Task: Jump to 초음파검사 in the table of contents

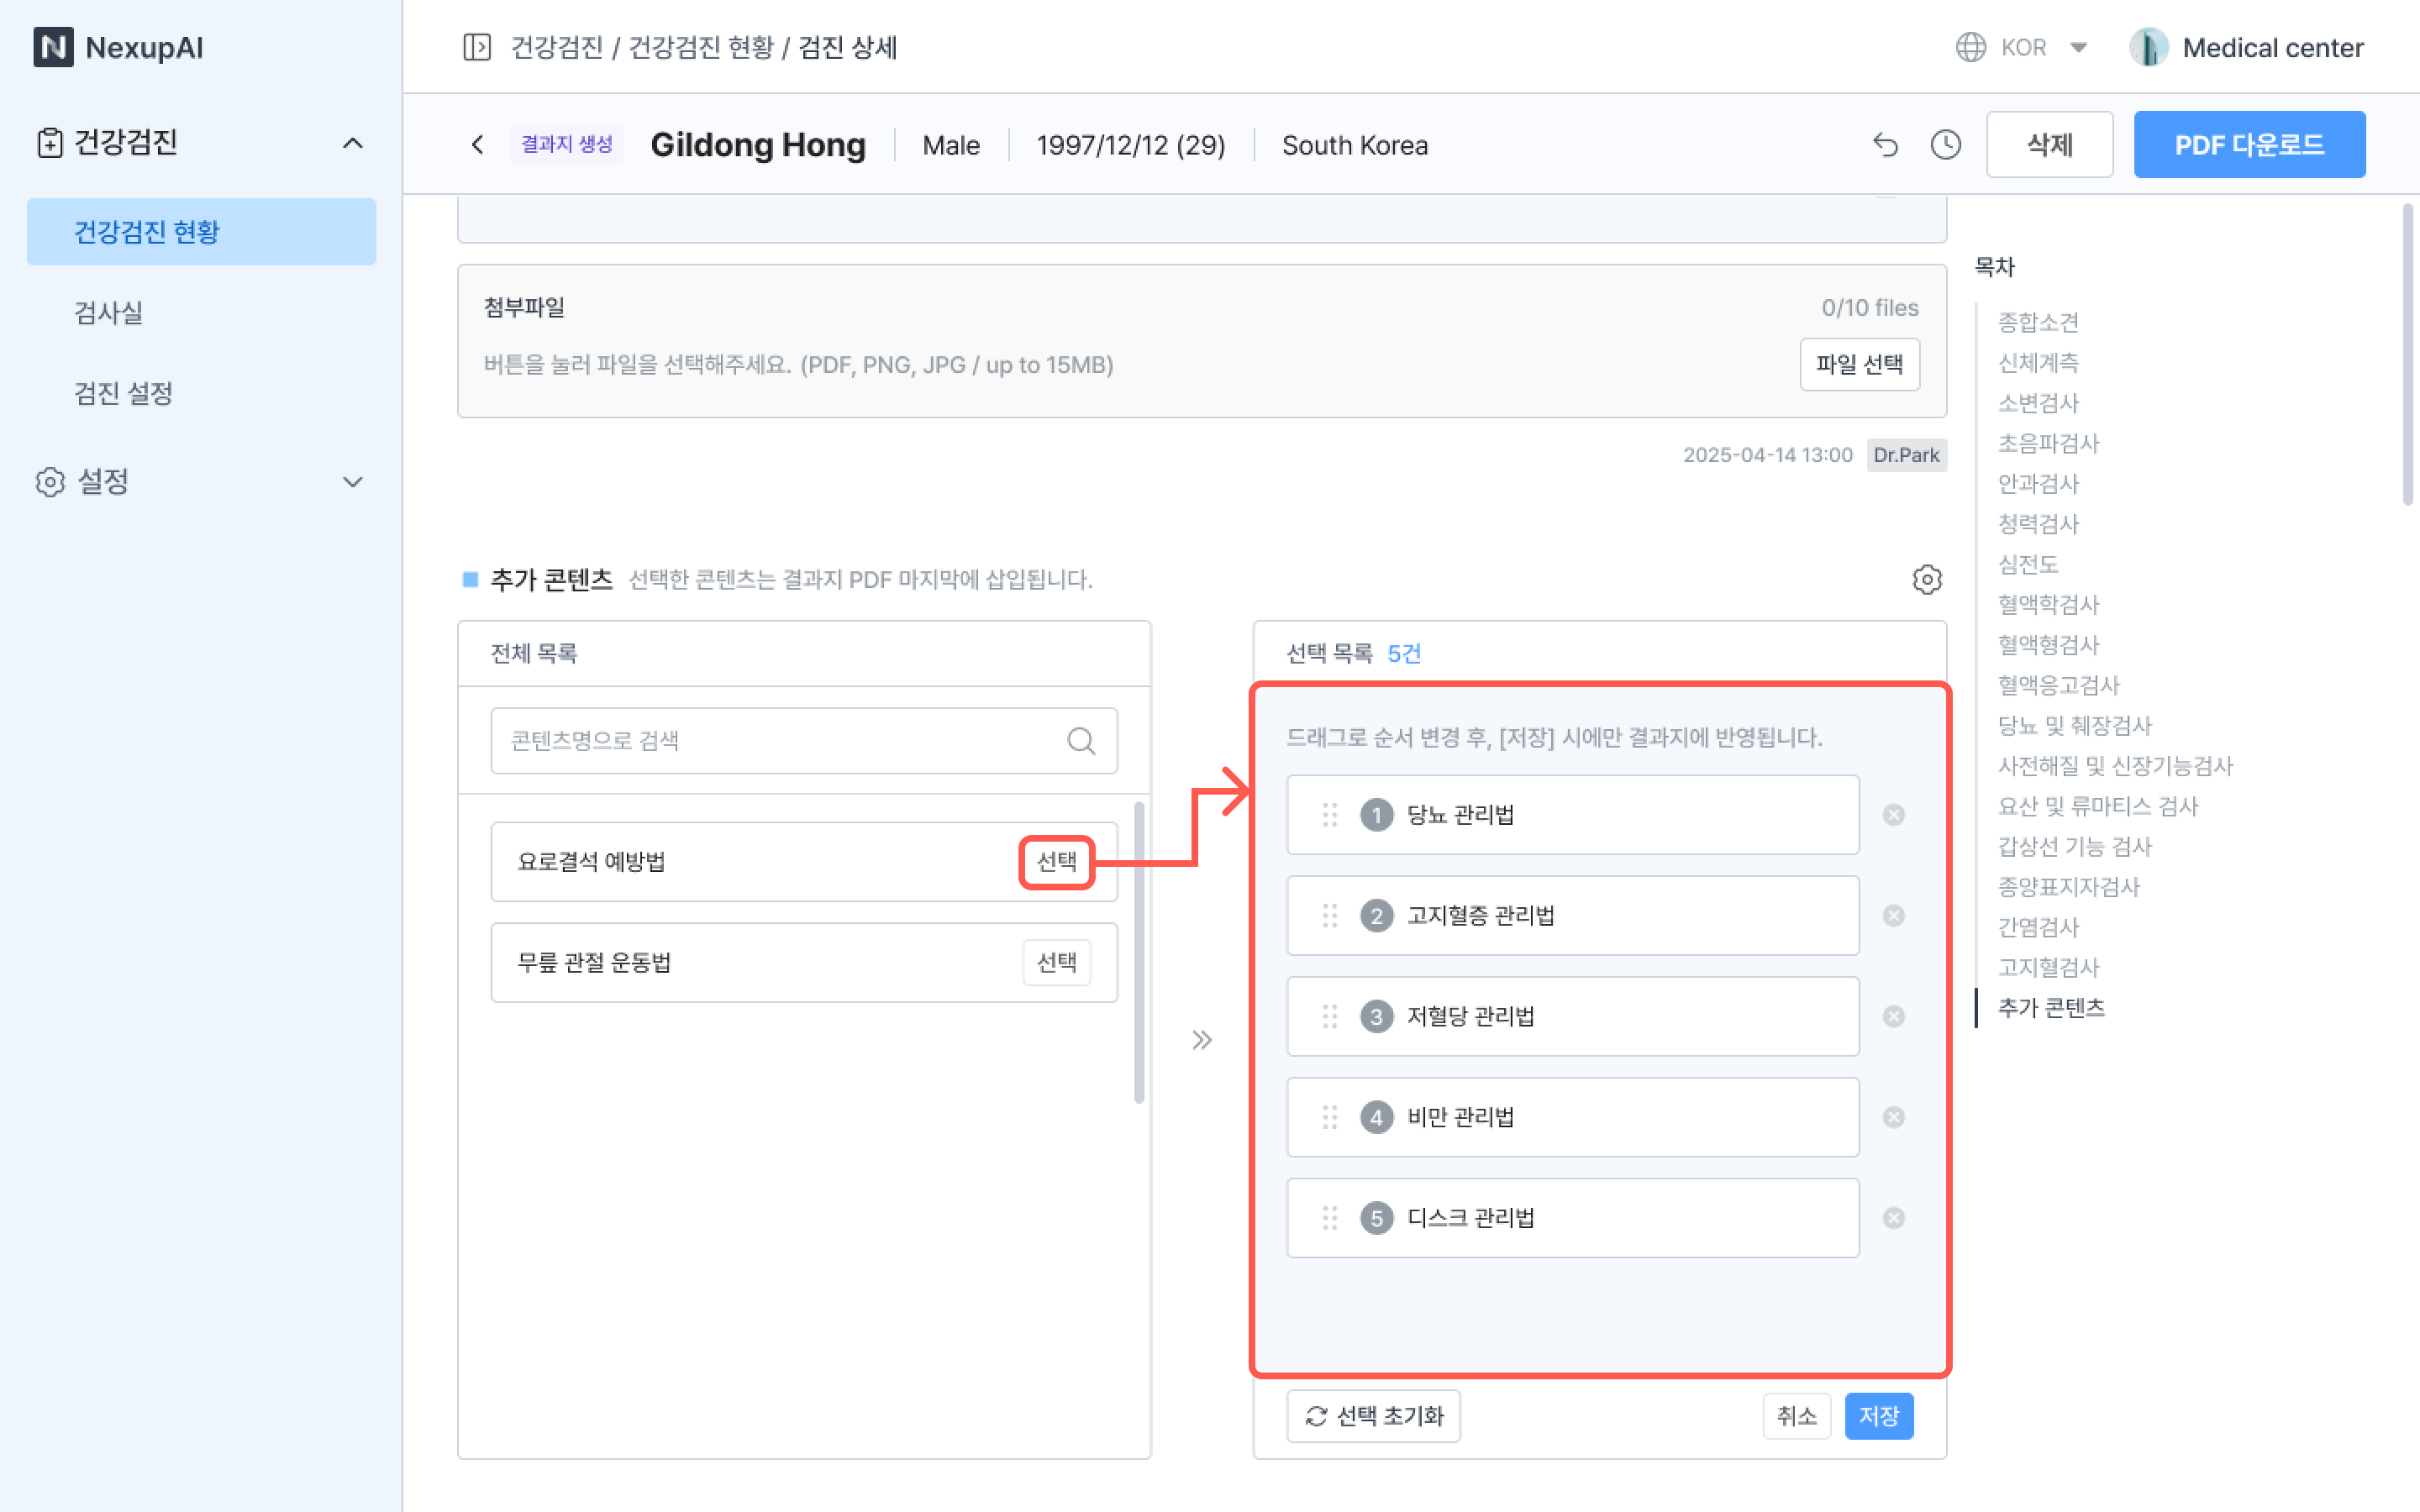Action: click(x=2048, y=443)
